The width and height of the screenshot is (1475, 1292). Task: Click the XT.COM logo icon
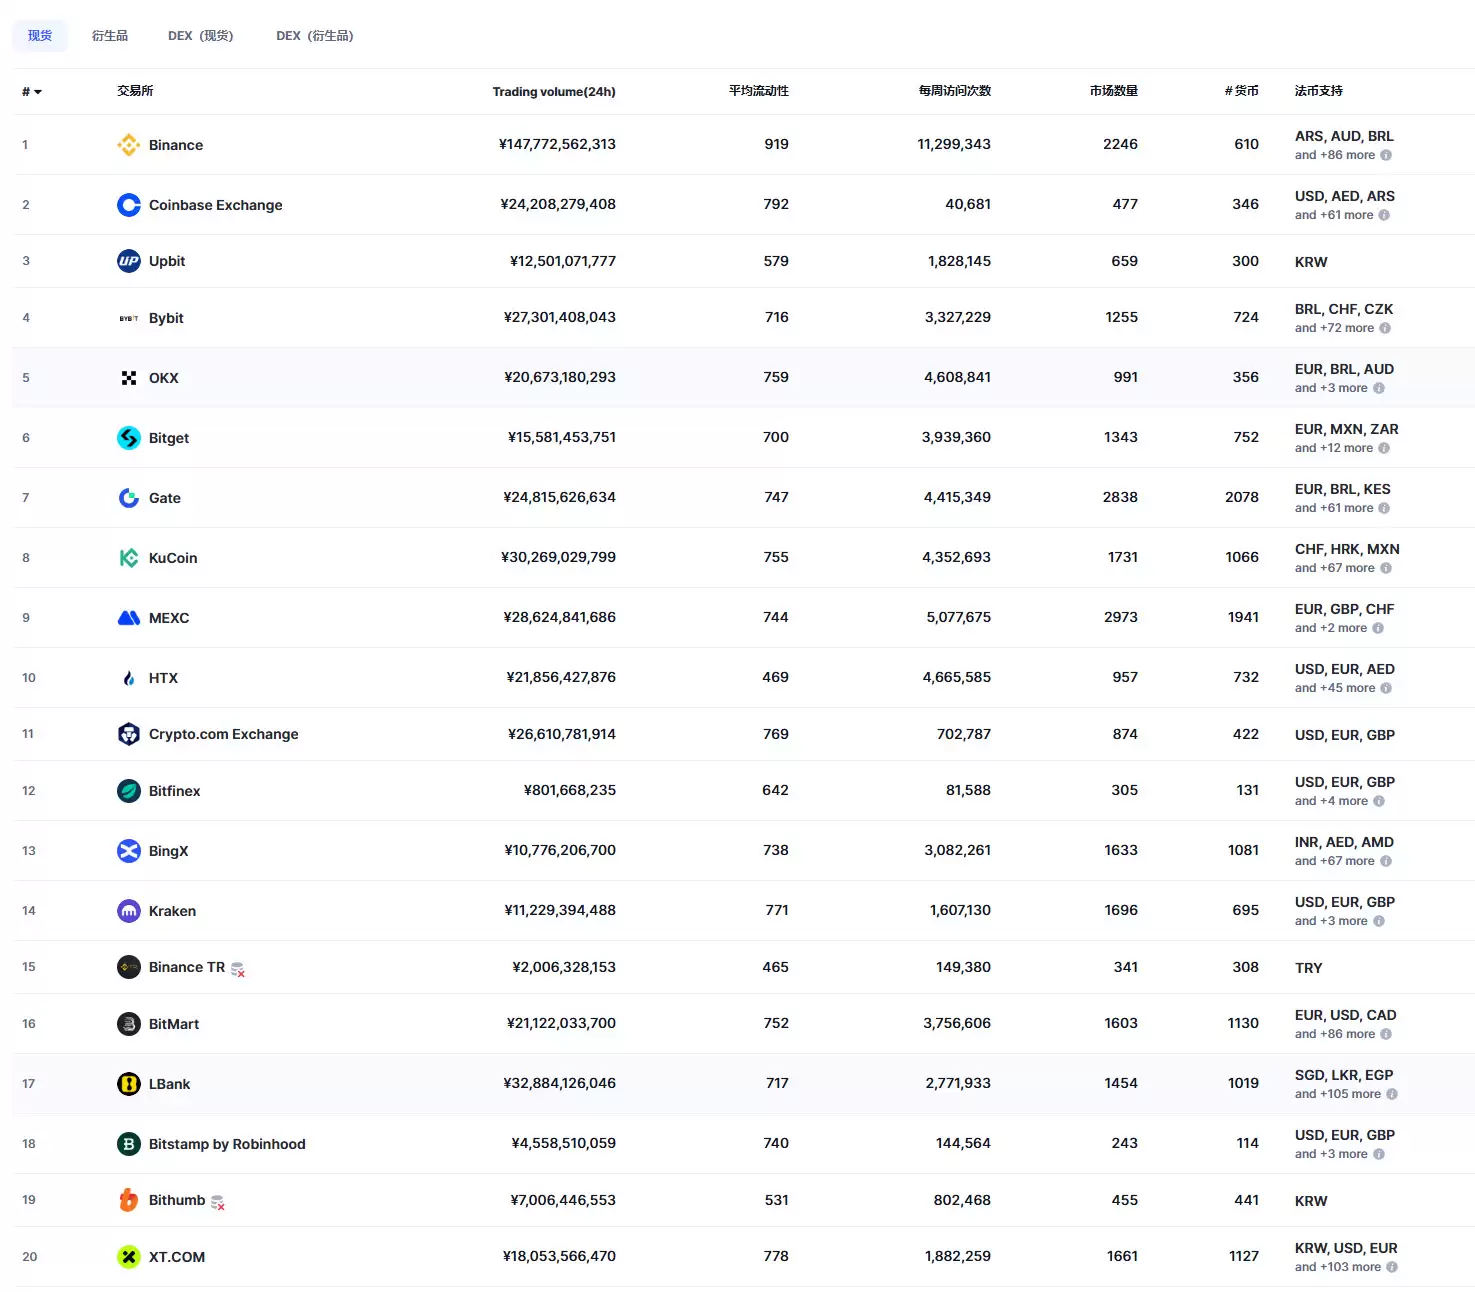[128, 1257]
